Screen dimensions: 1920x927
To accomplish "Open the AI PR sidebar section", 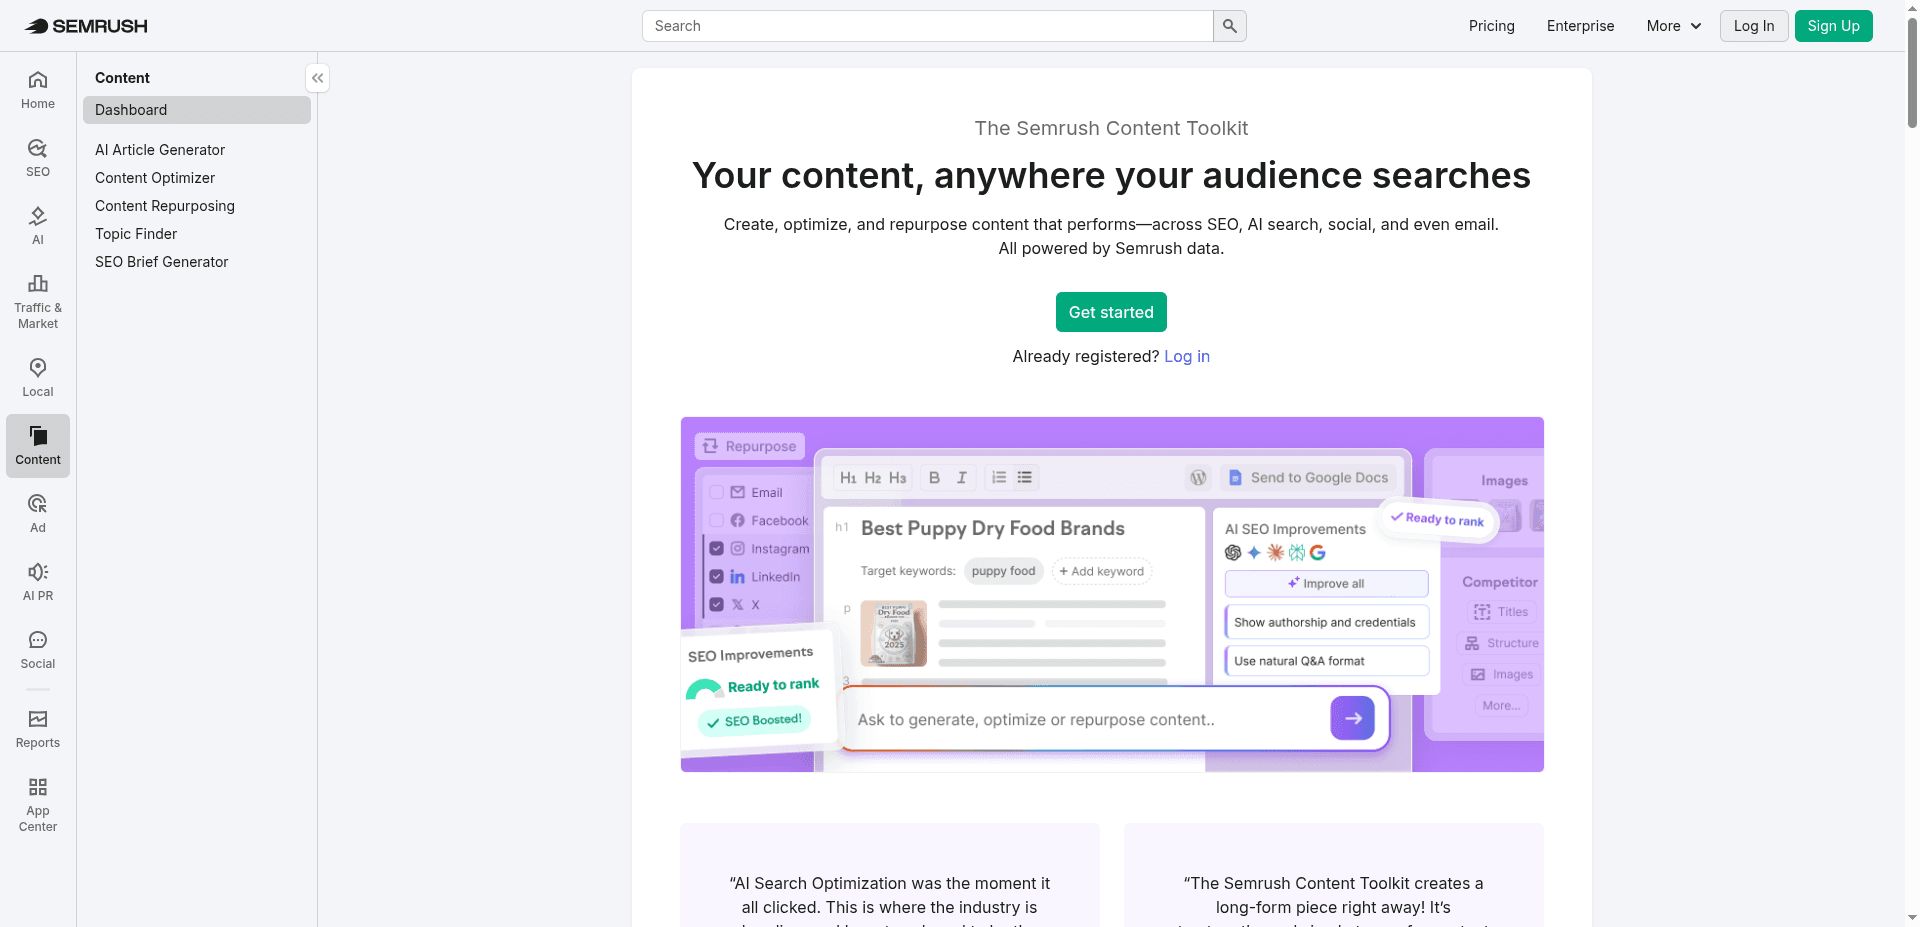I will tap(38, 582).
